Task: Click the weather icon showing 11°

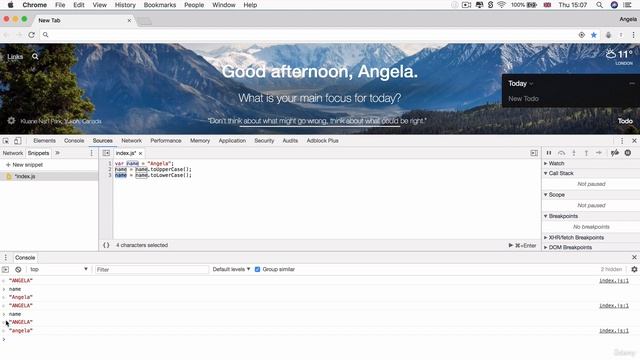Action: [611, 54]
